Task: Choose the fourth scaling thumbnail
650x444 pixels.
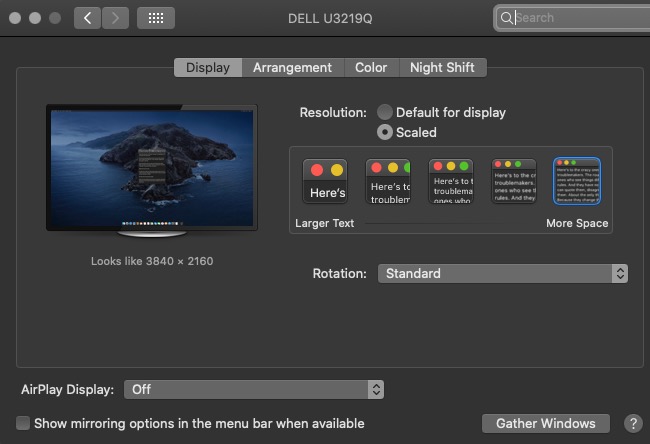Action: click(x=514, y=181)
